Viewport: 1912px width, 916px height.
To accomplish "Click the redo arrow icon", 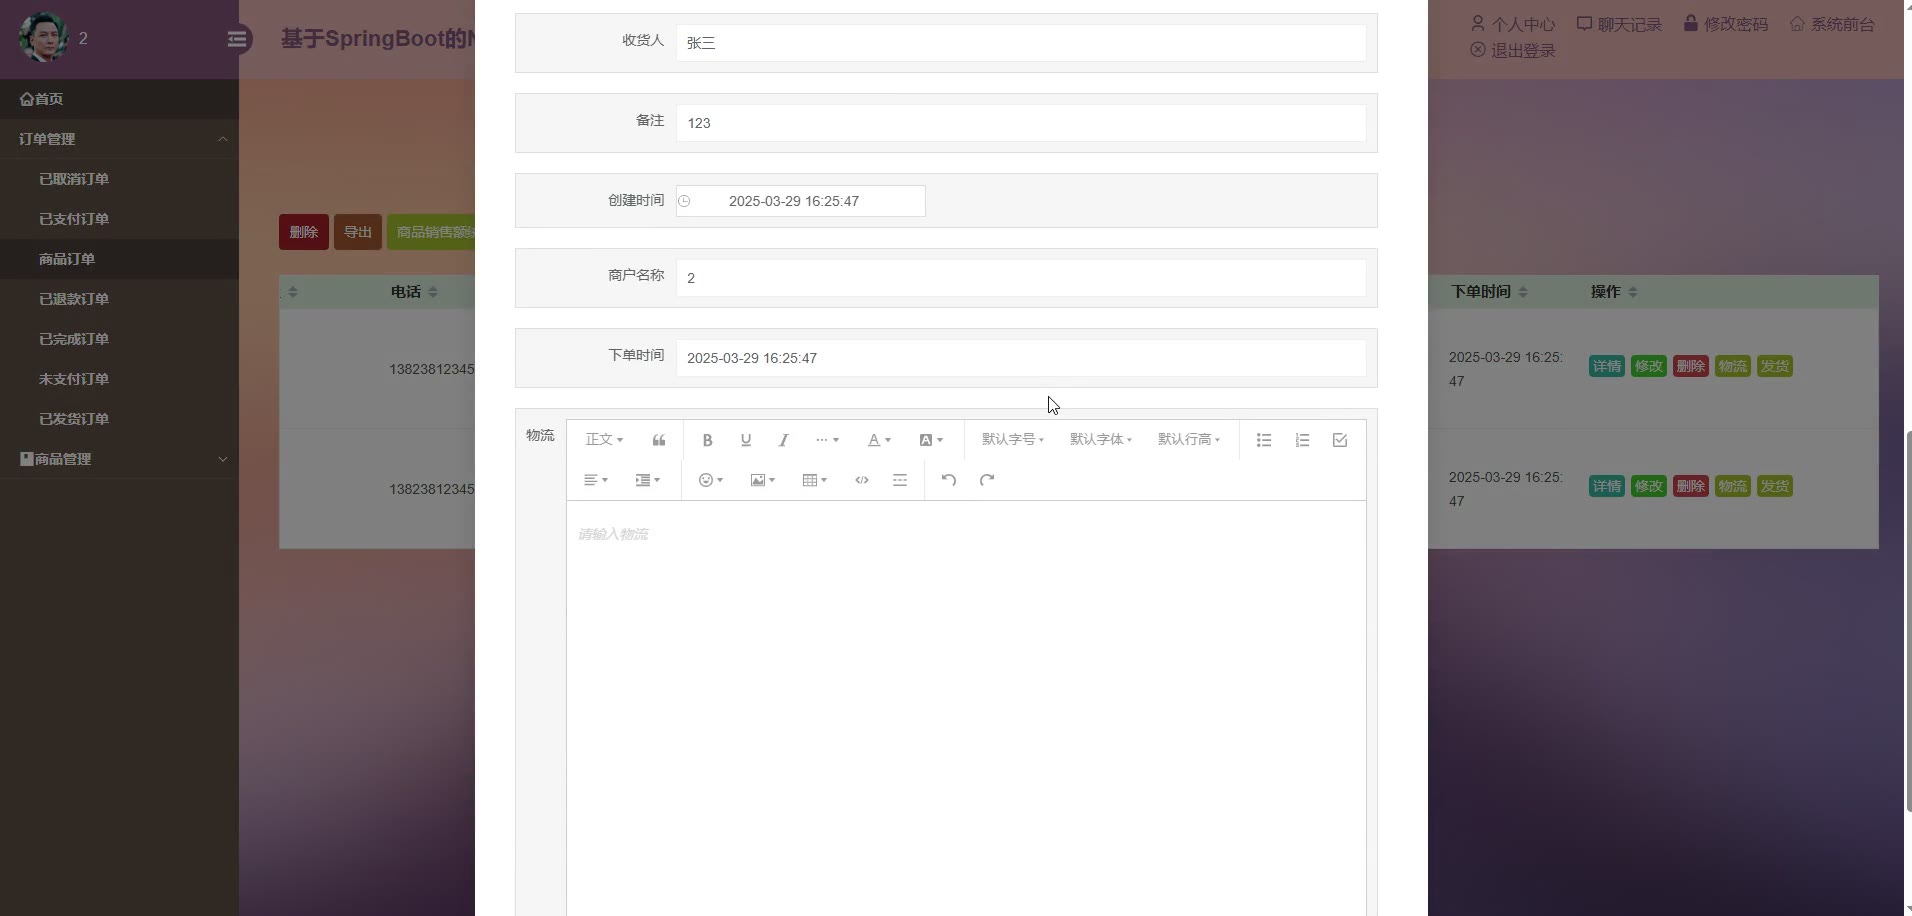I will click(987, 480).
